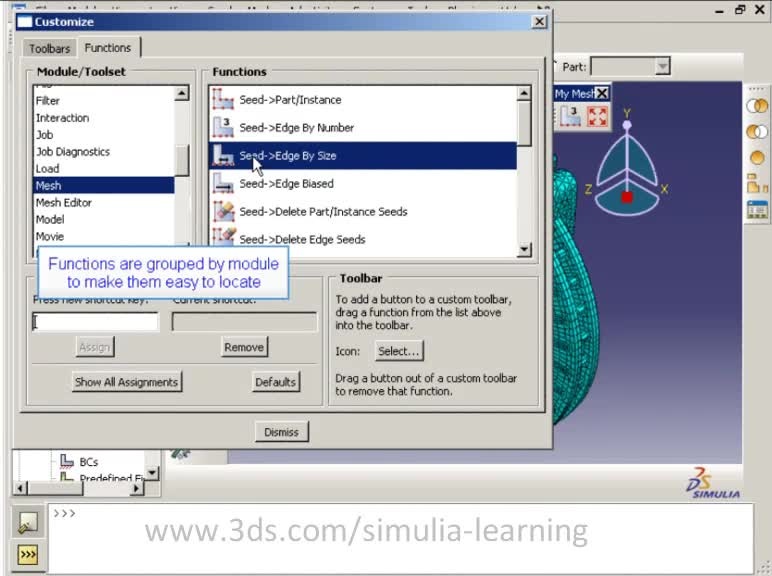772x576 pixels.
Task: Select Filter in Module/Toolset list
Action: tap(104, 101)
